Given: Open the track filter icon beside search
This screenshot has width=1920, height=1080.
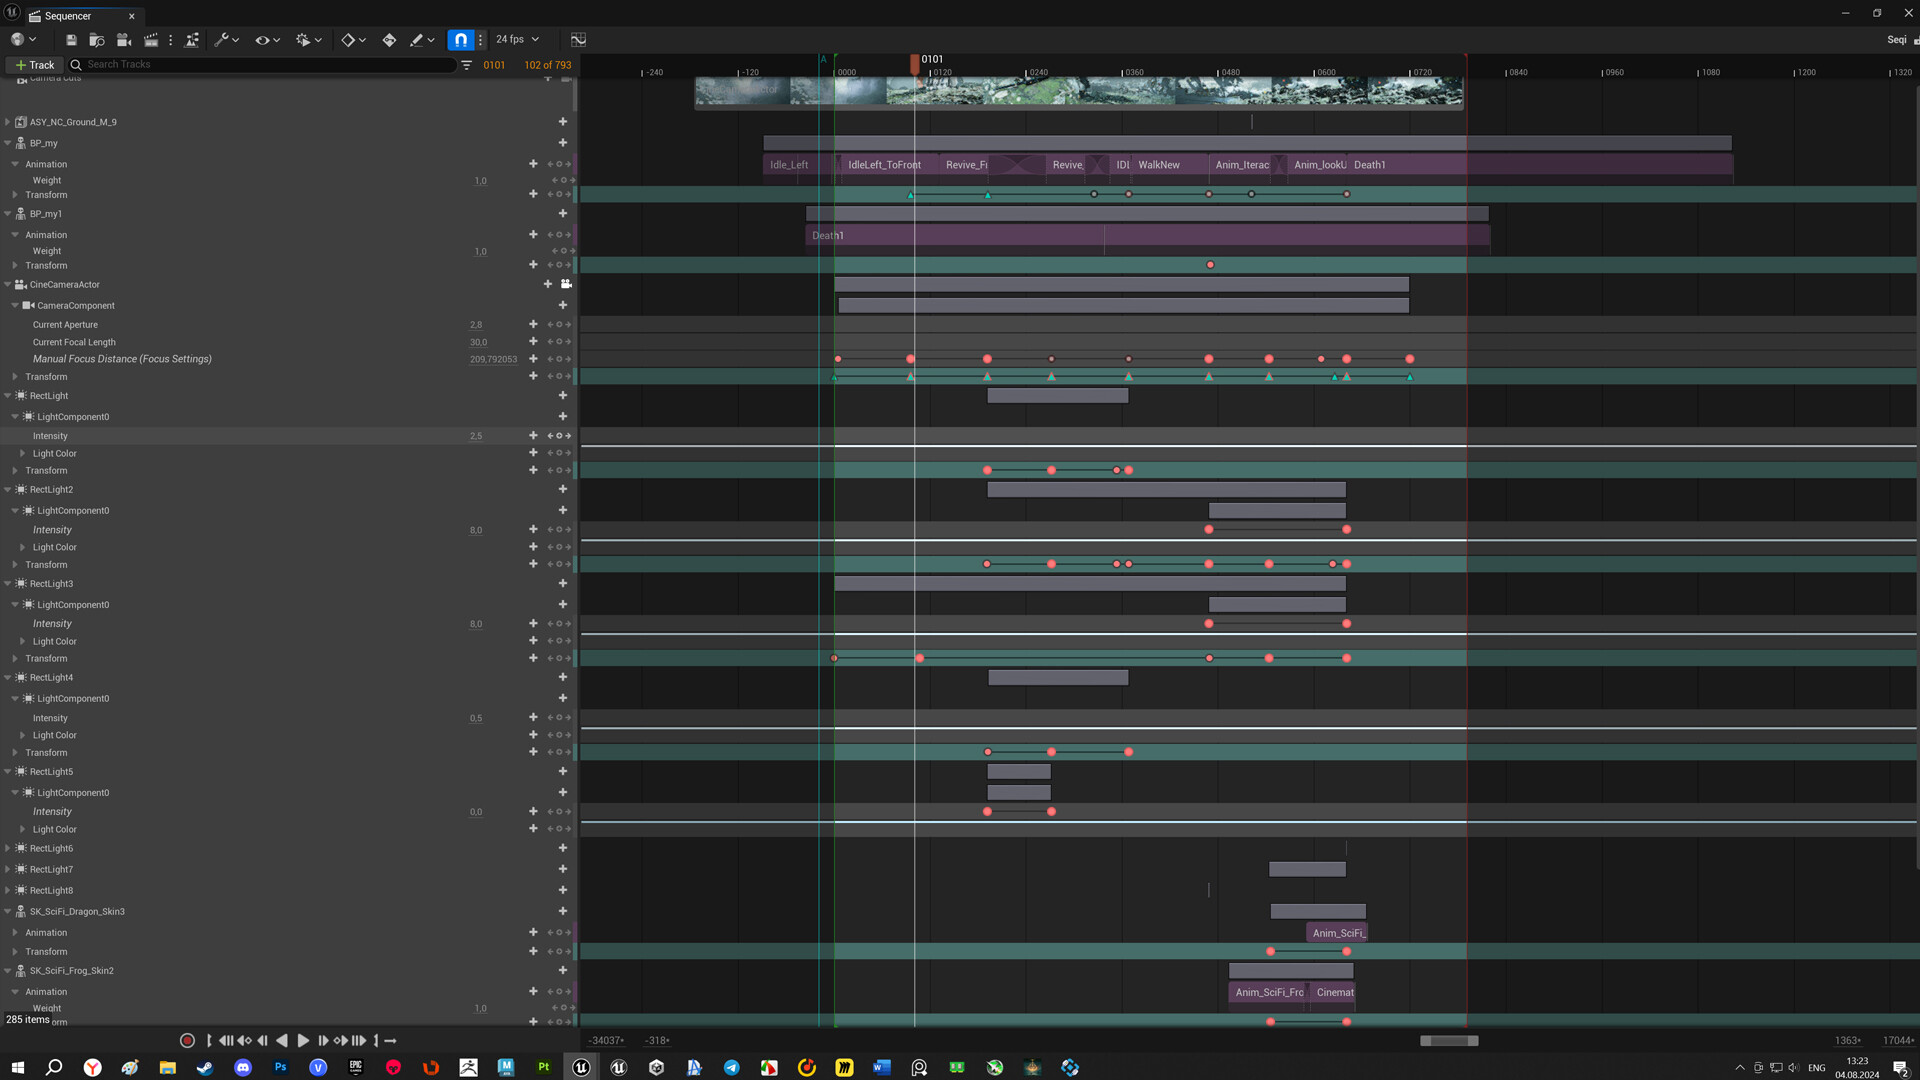Looking at the screenshot, I should click(x=466, y=65).
